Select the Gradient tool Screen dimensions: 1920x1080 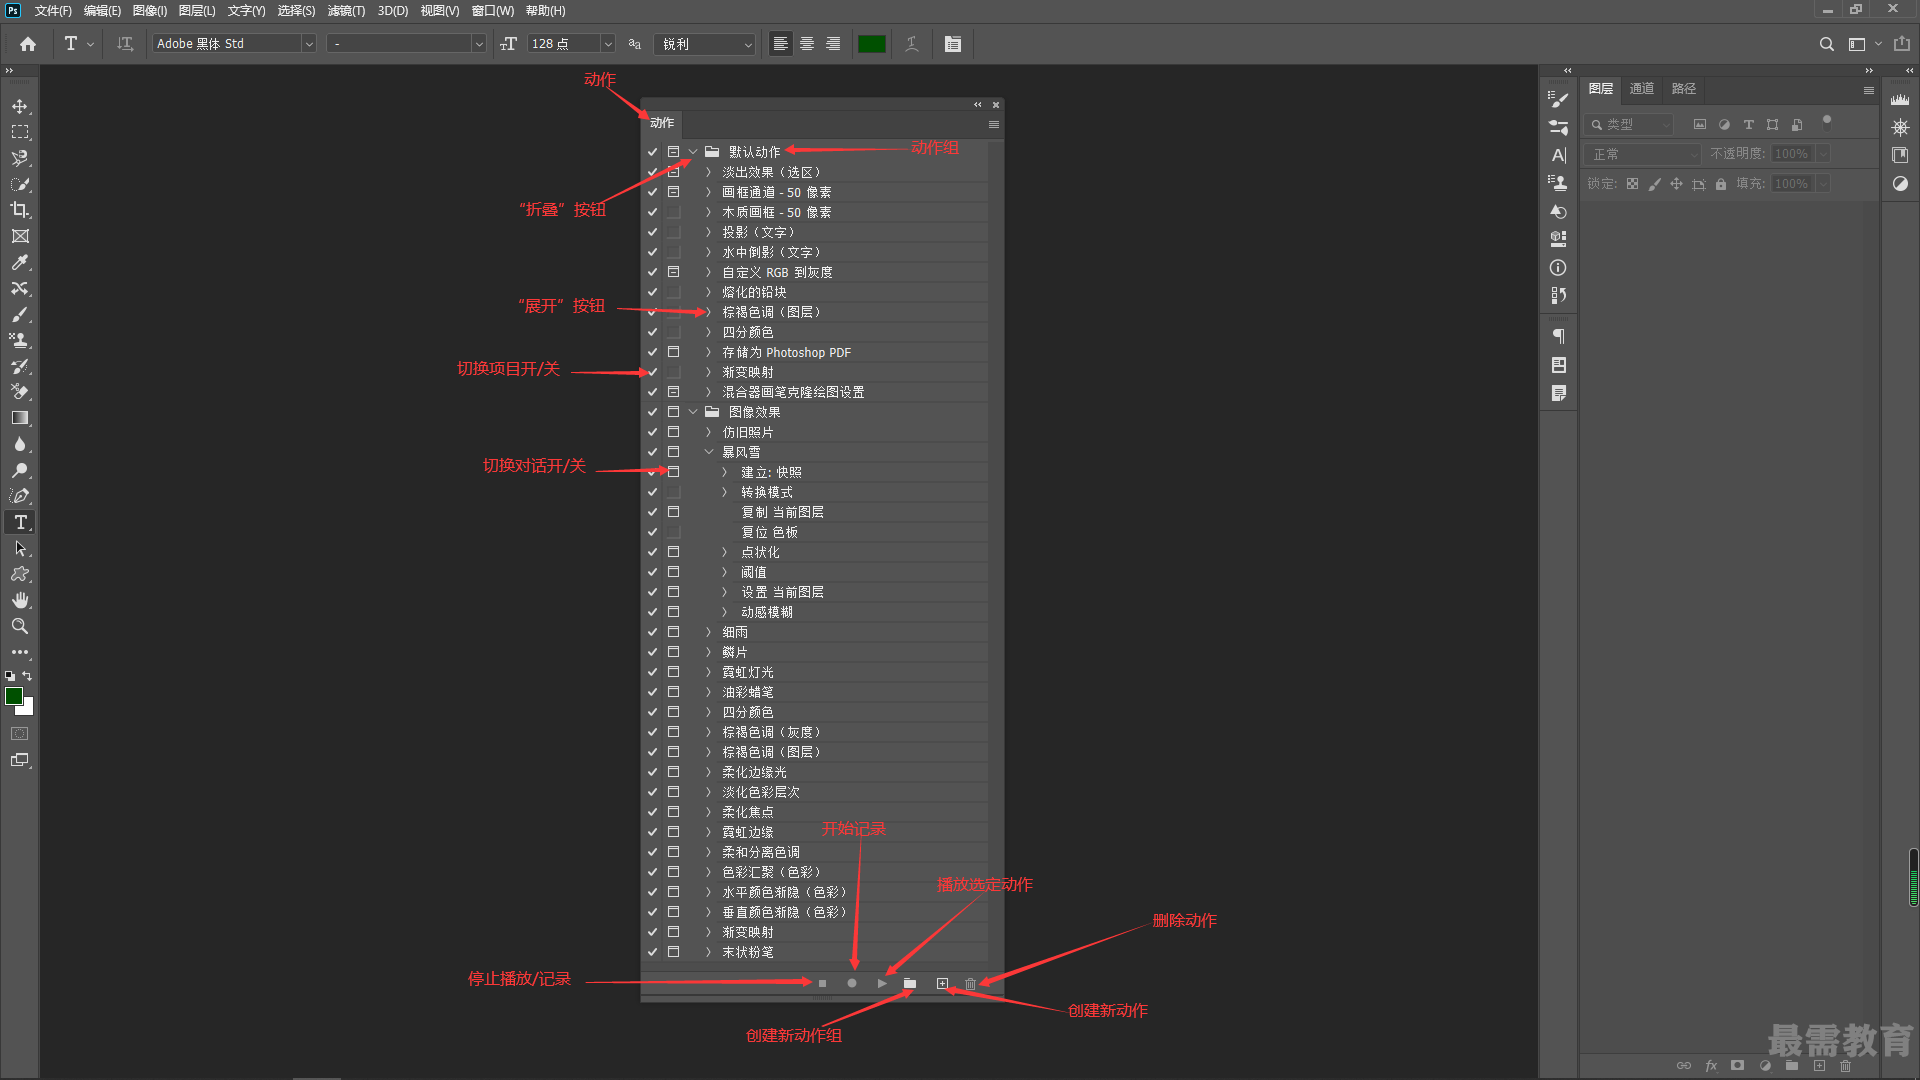(x=20, y=418)
